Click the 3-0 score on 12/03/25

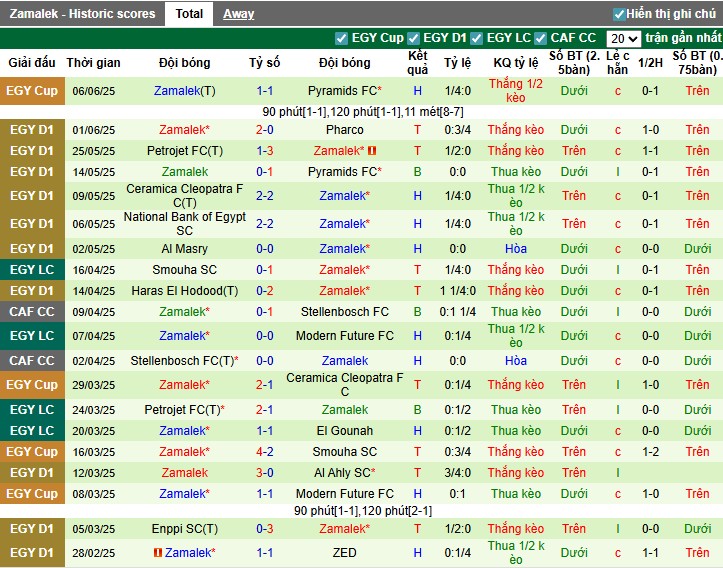click(x=265, y=473)
